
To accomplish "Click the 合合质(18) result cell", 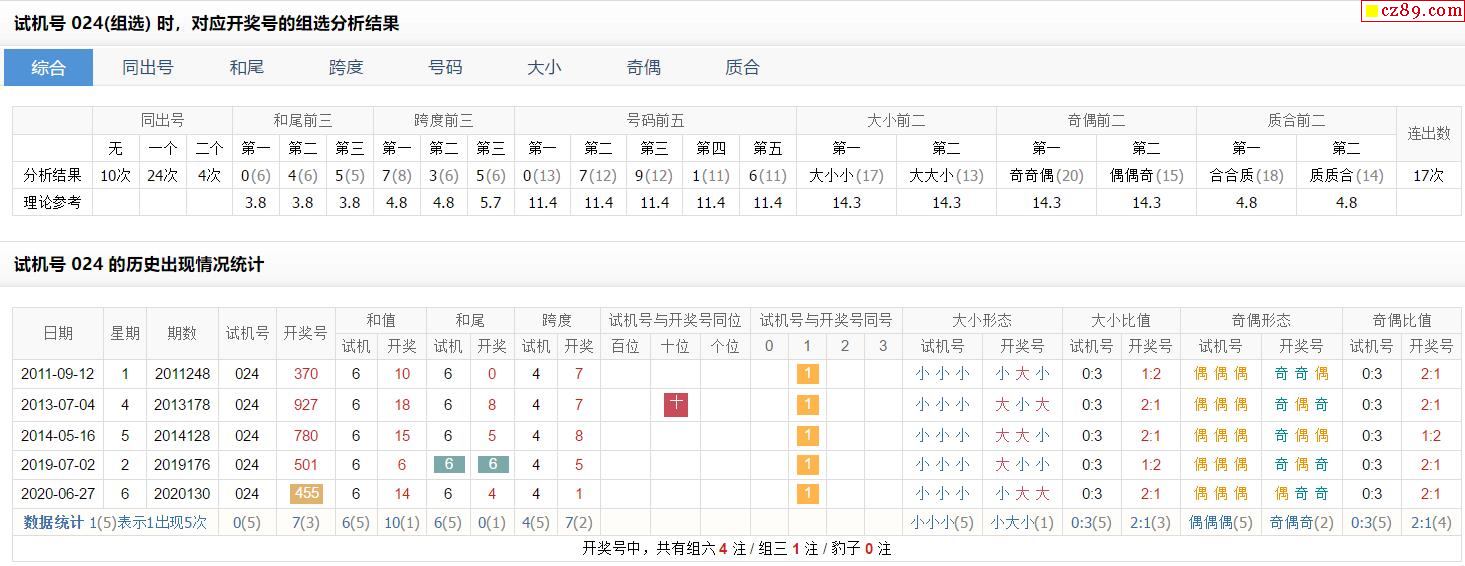I will point(1246,175).
